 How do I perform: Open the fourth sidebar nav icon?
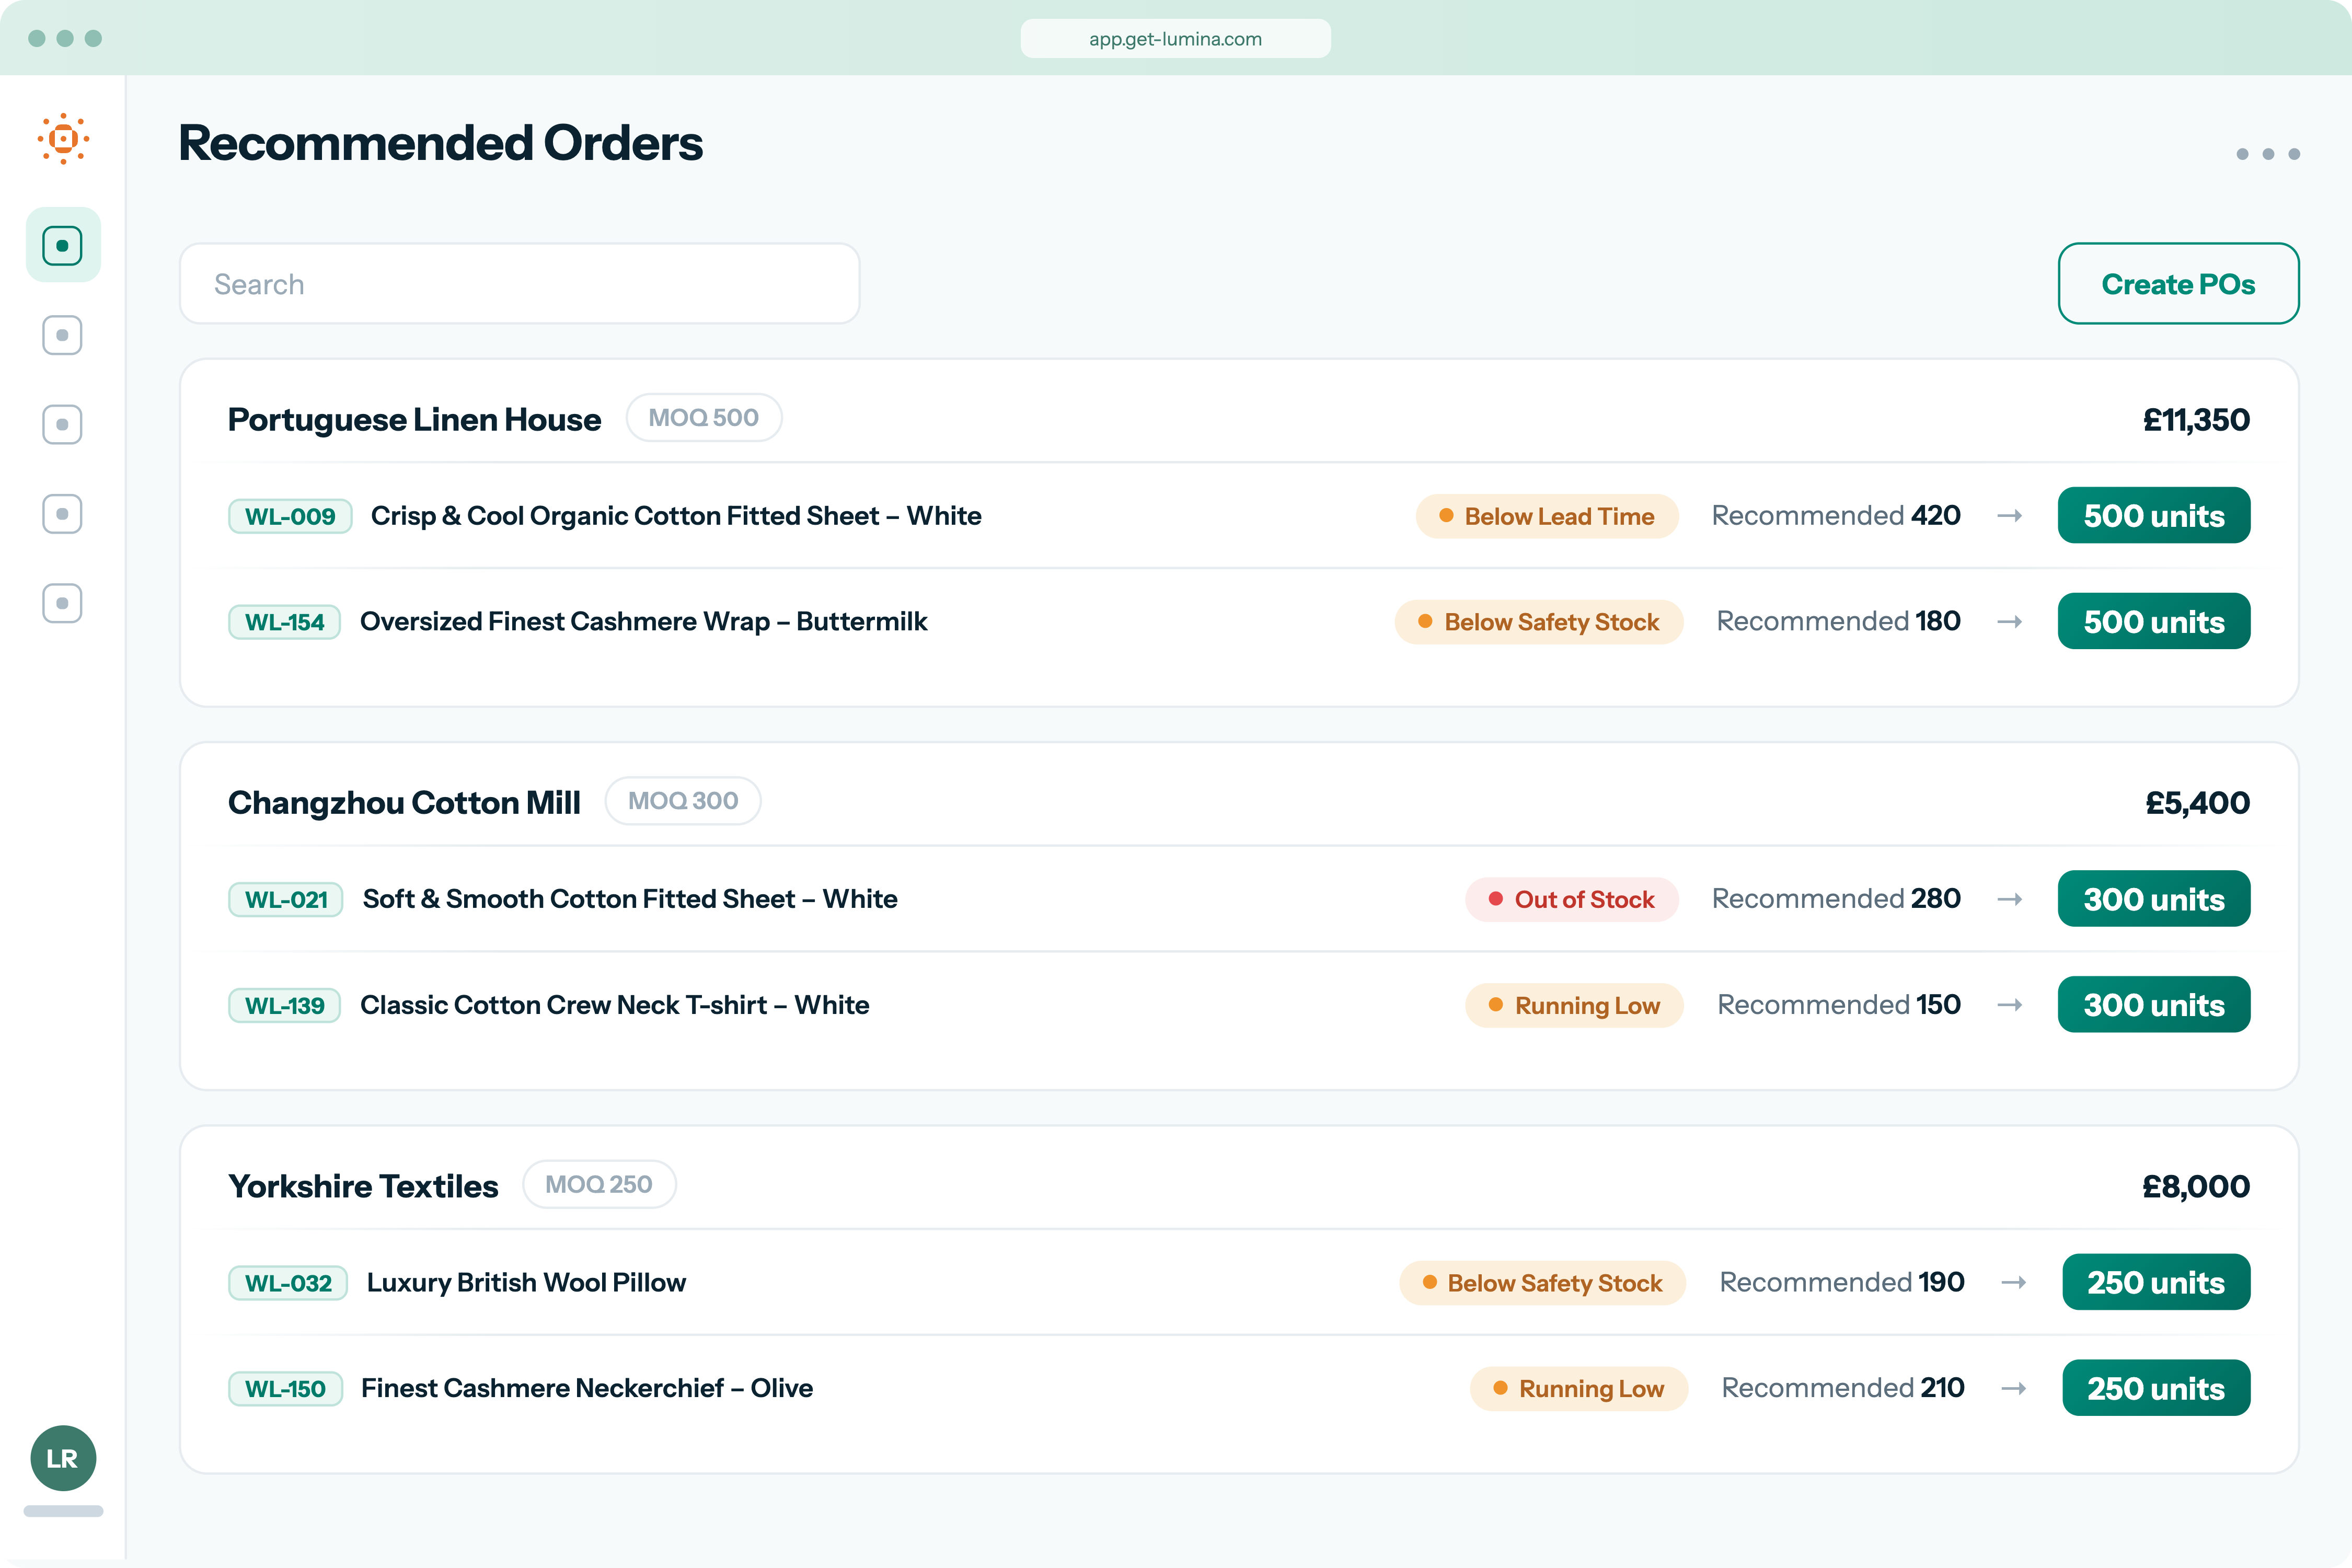click(x=63, y=514)
